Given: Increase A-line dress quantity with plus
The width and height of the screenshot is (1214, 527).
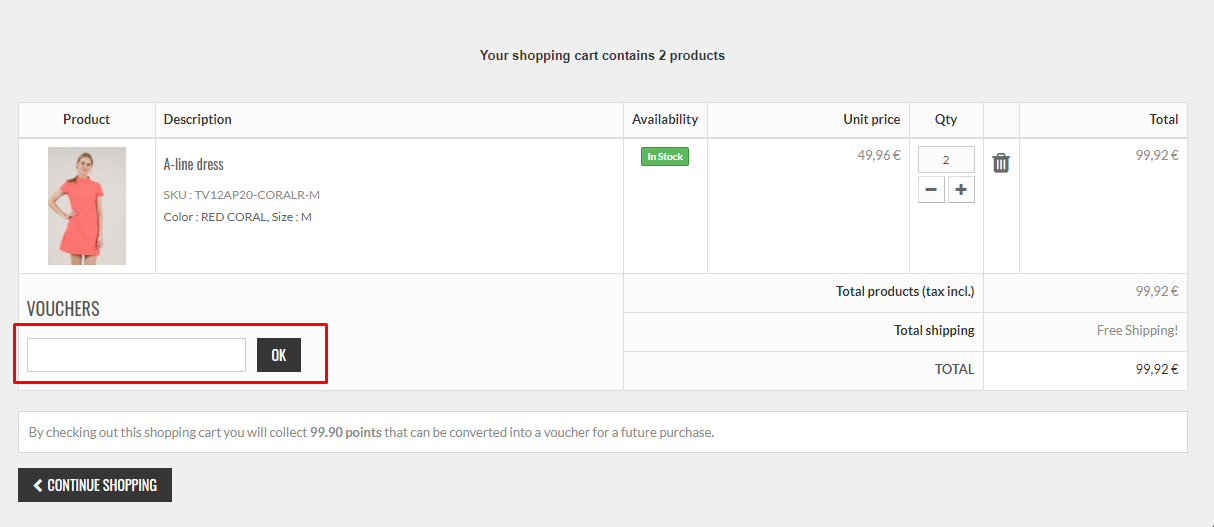Looking at the screenshot, I should point(961,189).
